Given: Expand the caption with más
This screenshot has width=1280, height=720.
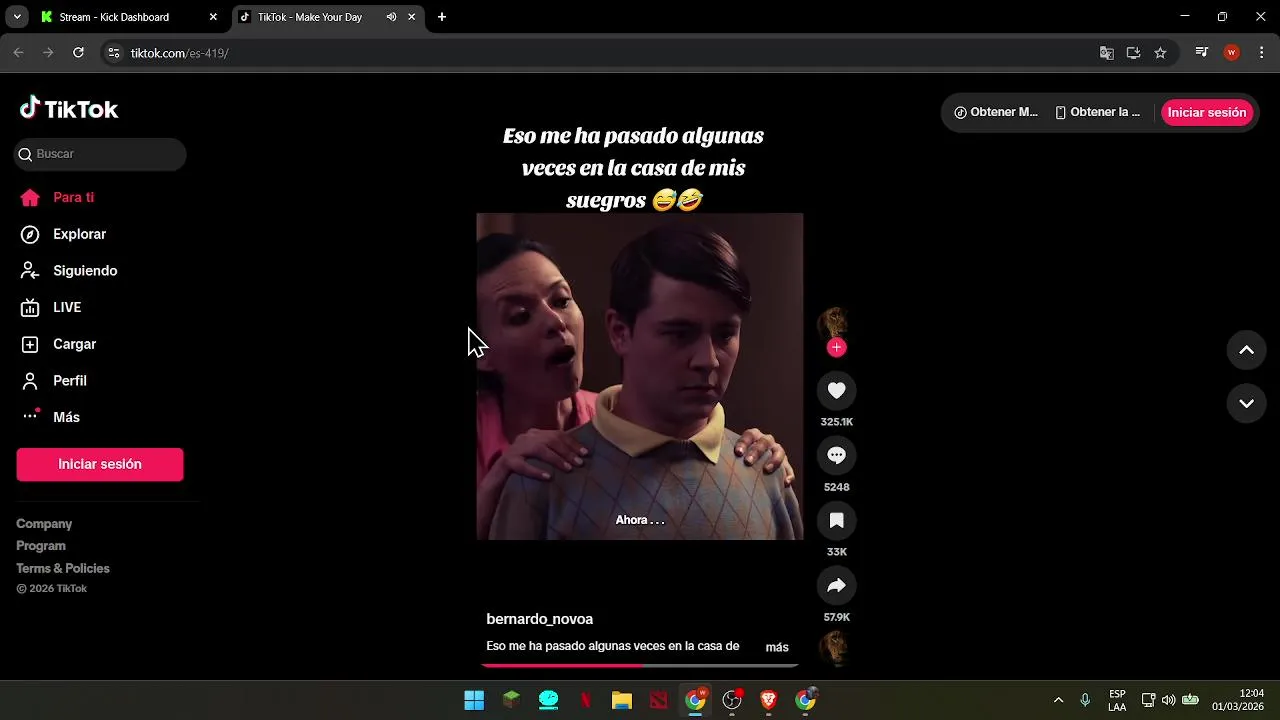Looking at the screenshot, I should tap(777, 647).
